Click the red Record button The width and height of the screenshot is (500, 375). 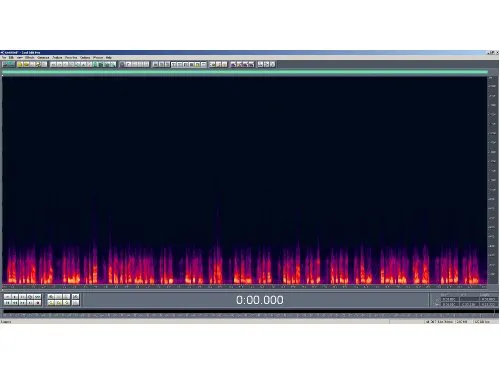point(38,303)
